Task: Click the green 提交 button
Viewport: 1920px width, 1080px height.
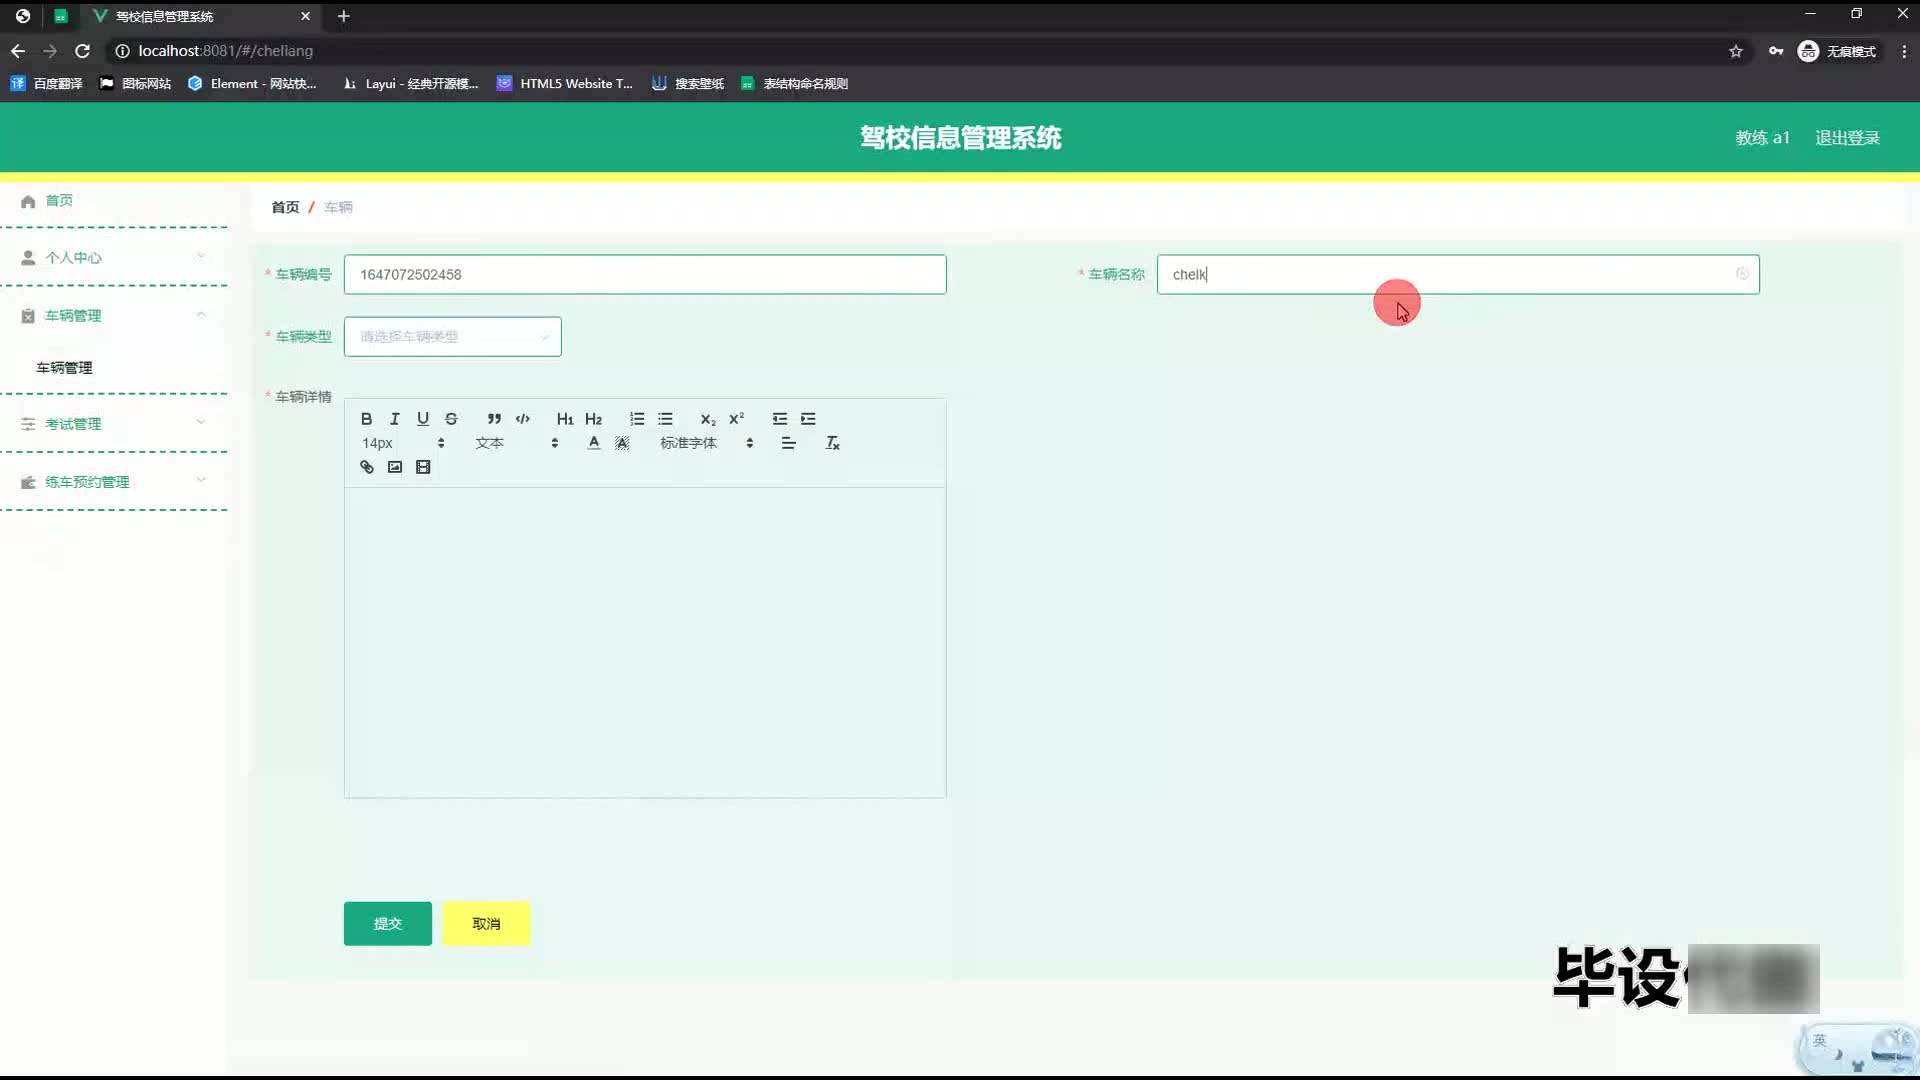Action: [387, 923]
